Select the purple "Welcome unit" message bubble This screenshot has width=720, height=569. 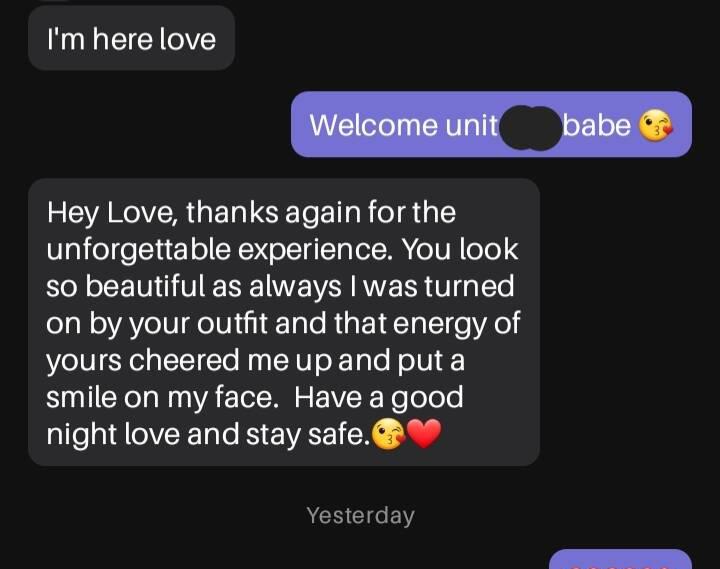tap(491, 124)
